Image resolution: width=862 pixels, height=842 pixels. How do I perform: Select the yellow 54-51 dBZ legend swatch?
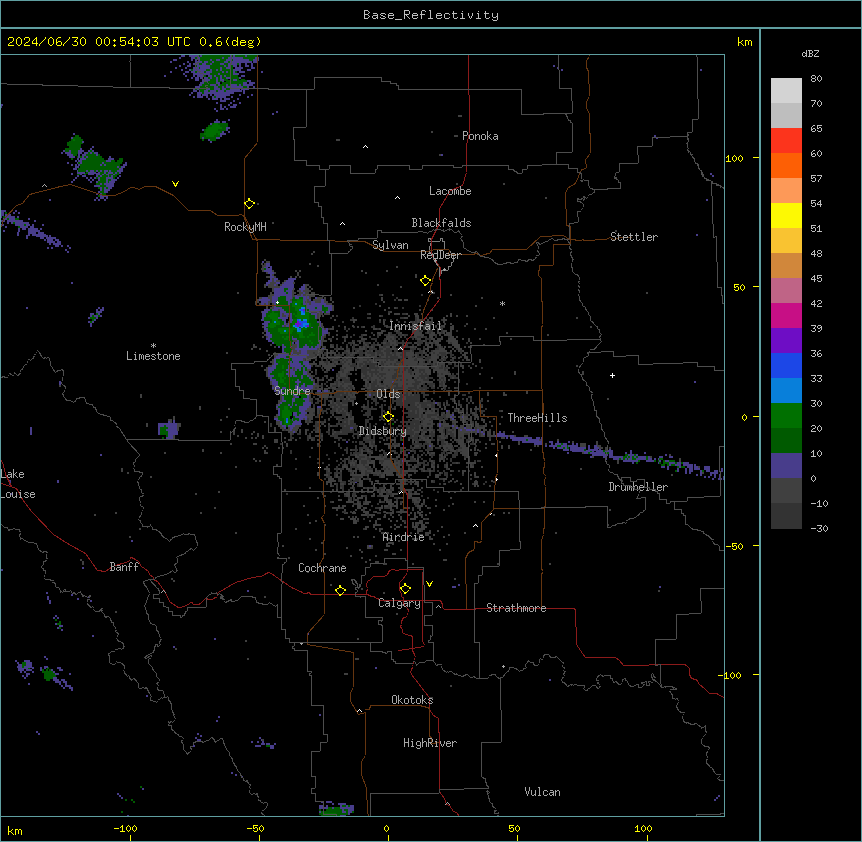point(786,215)
